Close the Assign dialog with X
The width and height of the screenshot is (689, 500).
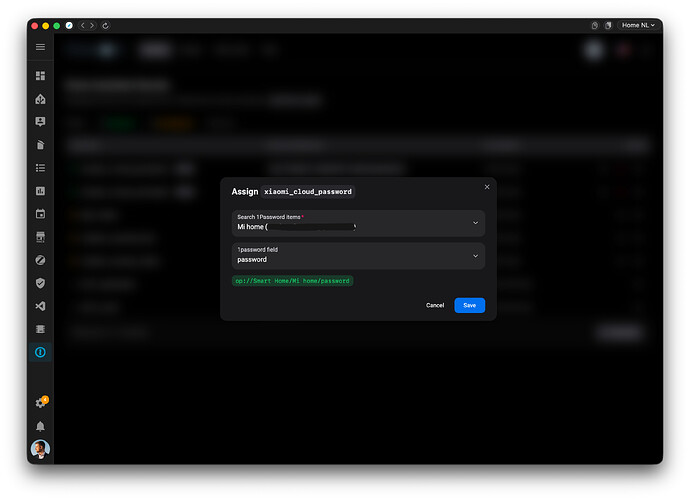[x=487, y=187]
